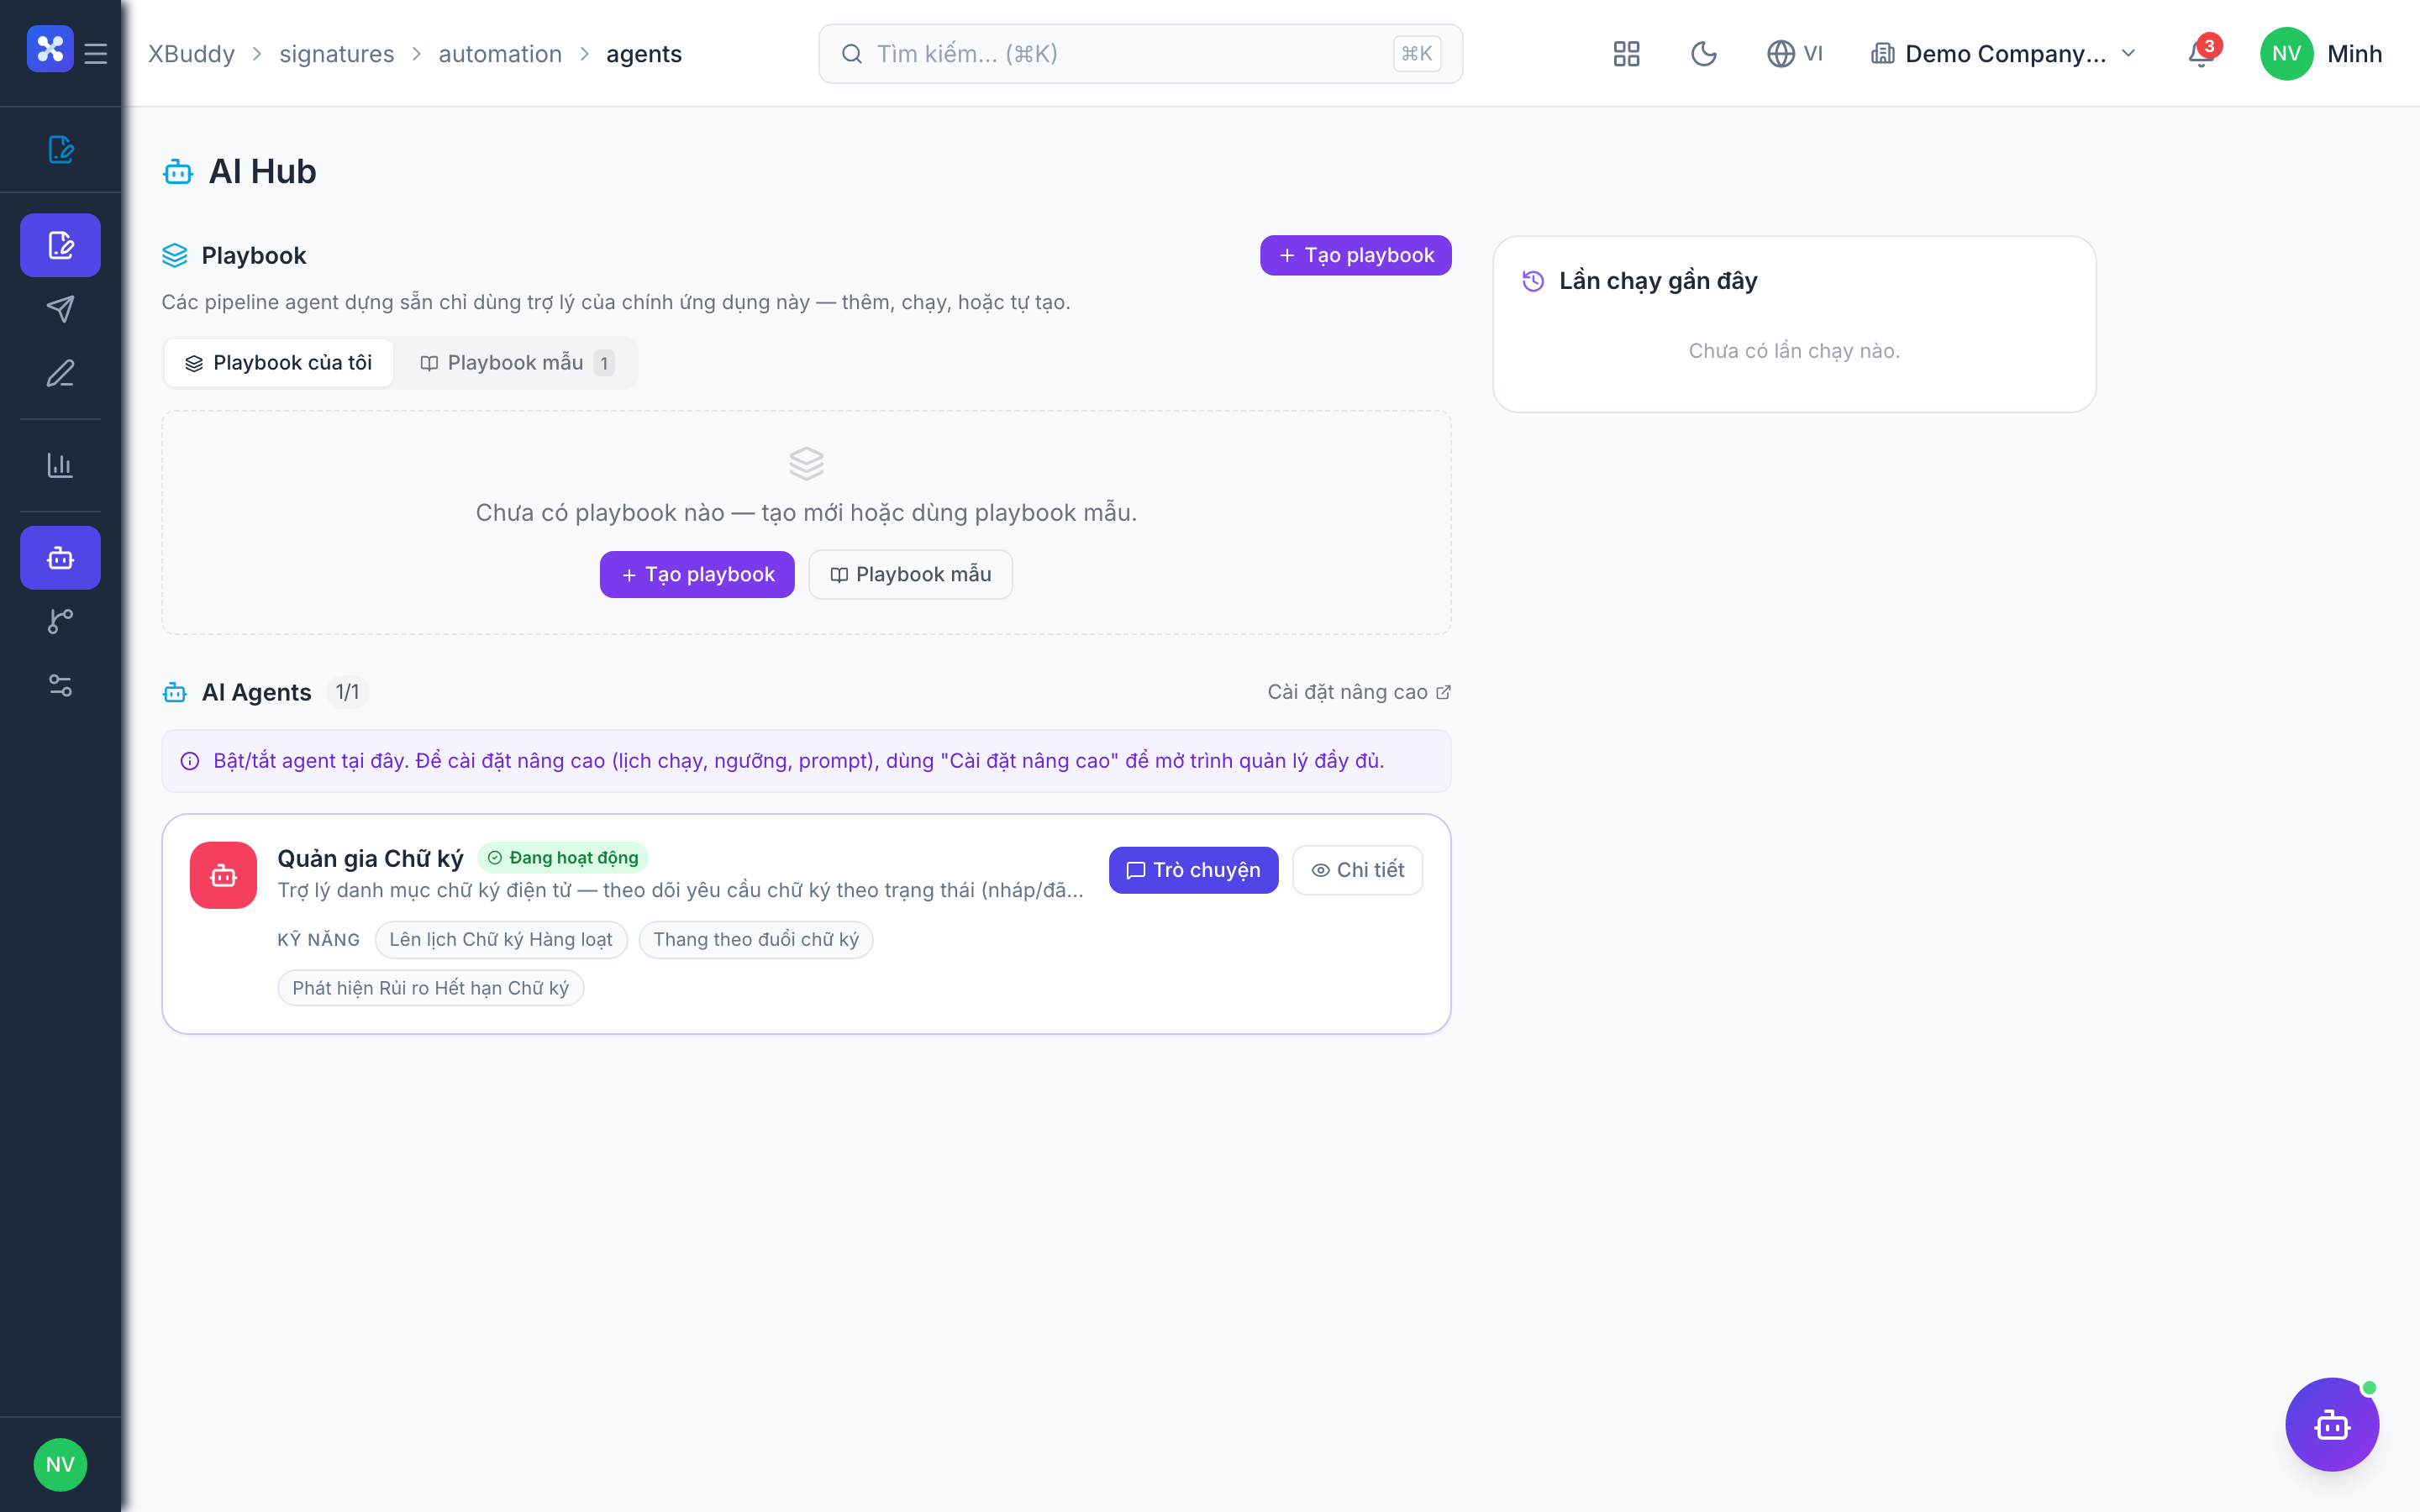Screen dimensions: 2420x1512
Task: Open Cài đặt nâng cao link
Action: pyautogui.click(x=1359, y=692)
